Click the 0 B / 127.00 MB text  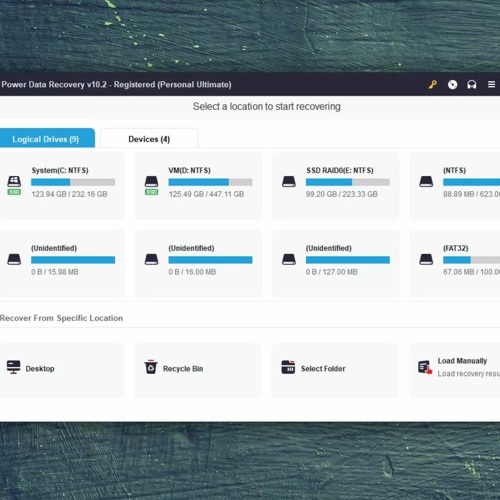pos(332,272)
